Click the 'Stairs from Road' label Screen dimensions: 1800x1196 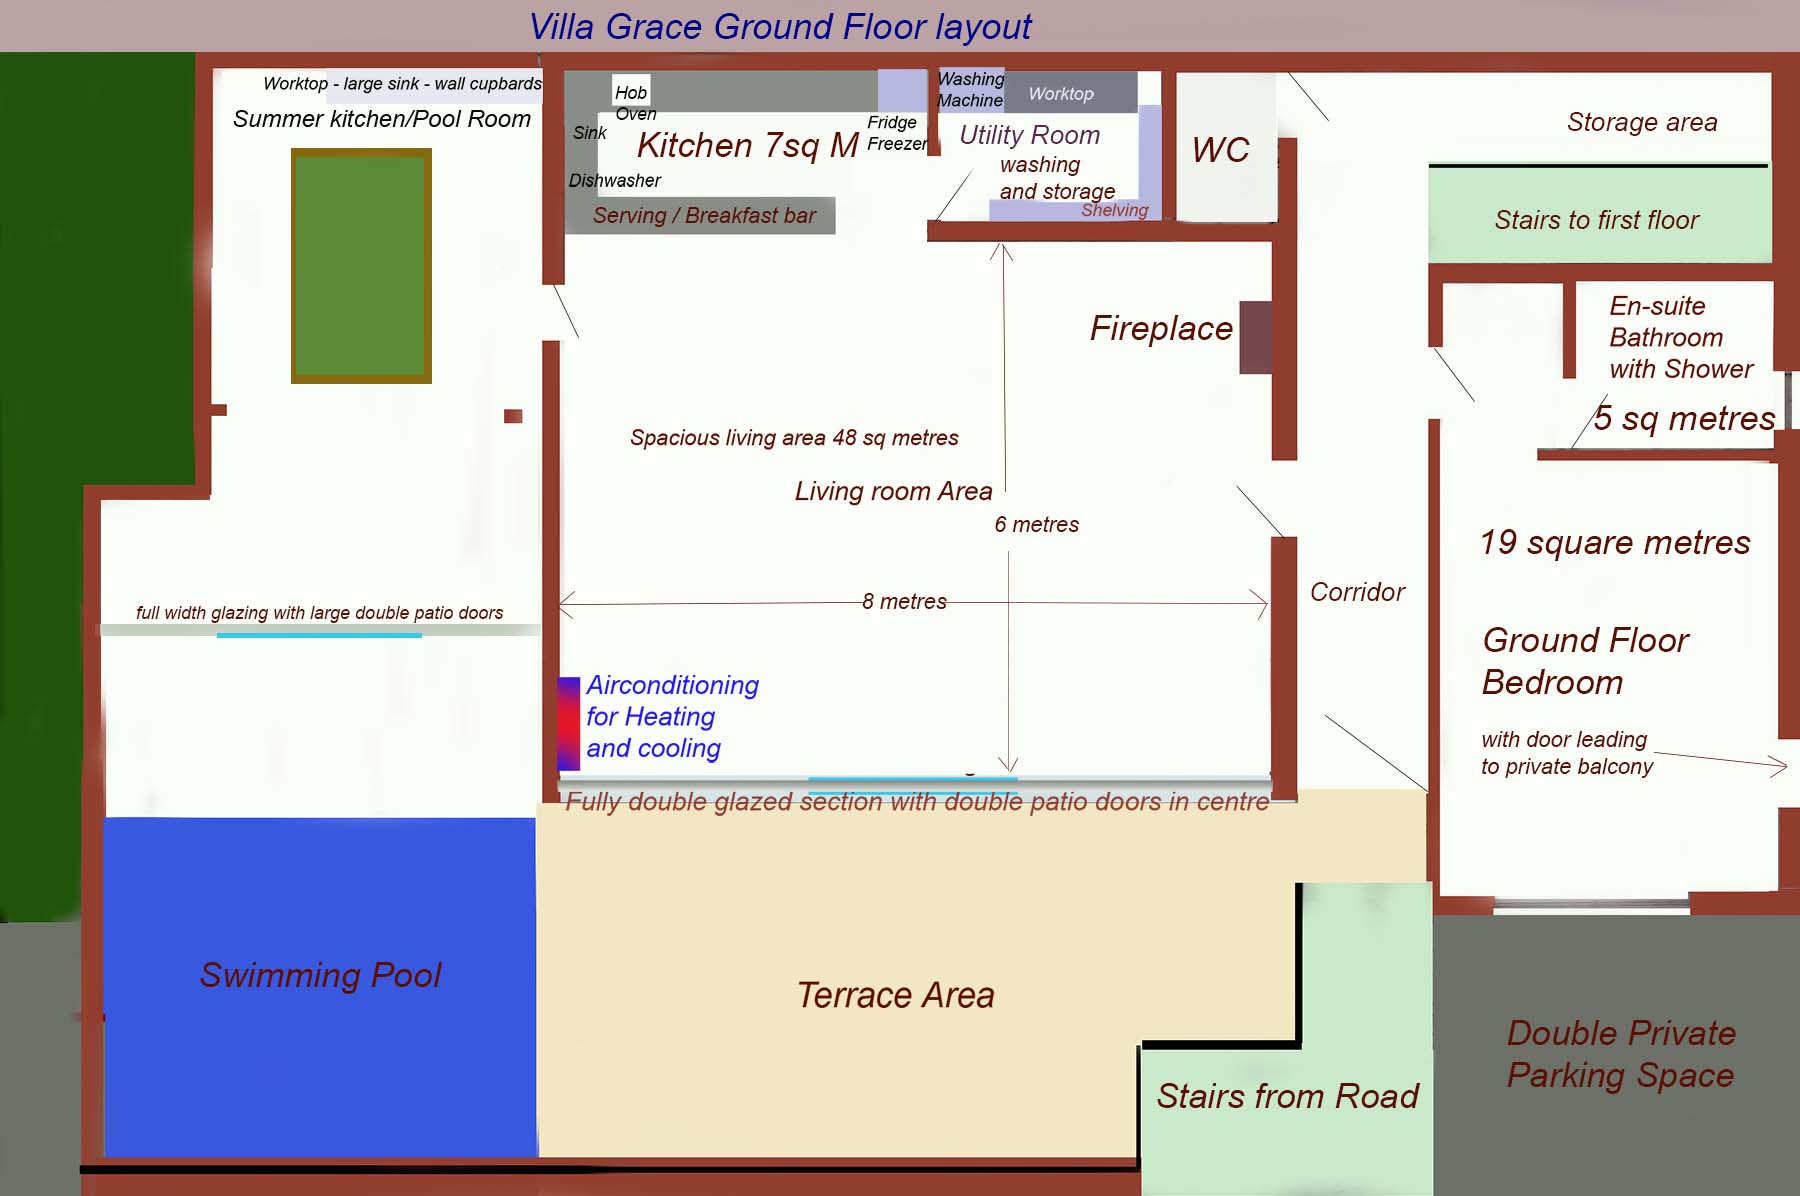tap(1287, 1096)
